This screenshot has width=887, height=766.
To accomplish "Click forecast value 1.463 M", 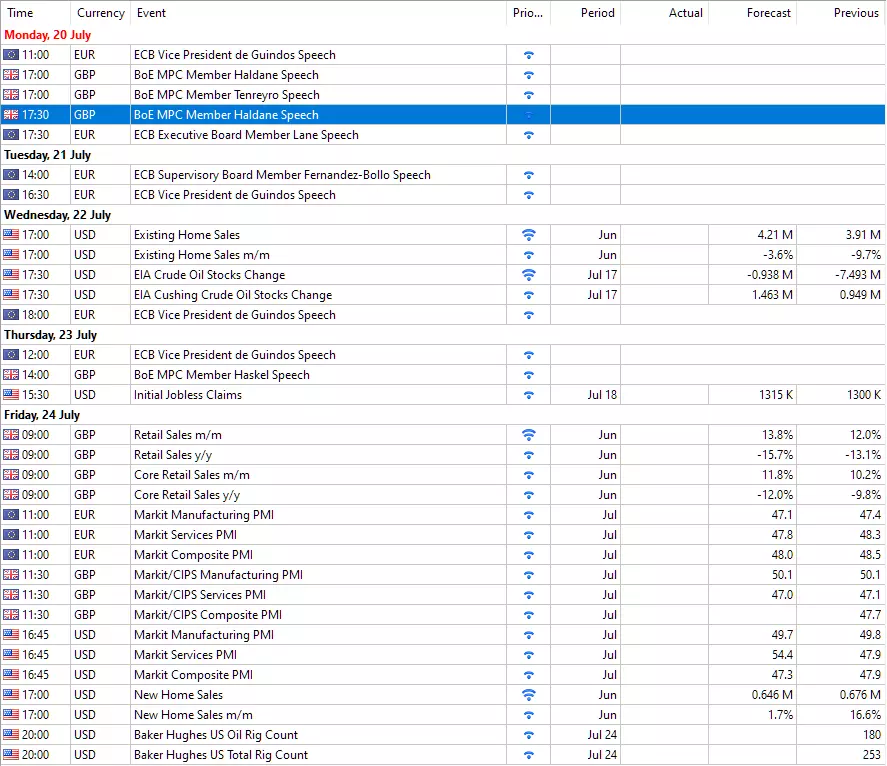I will point(772,295).
